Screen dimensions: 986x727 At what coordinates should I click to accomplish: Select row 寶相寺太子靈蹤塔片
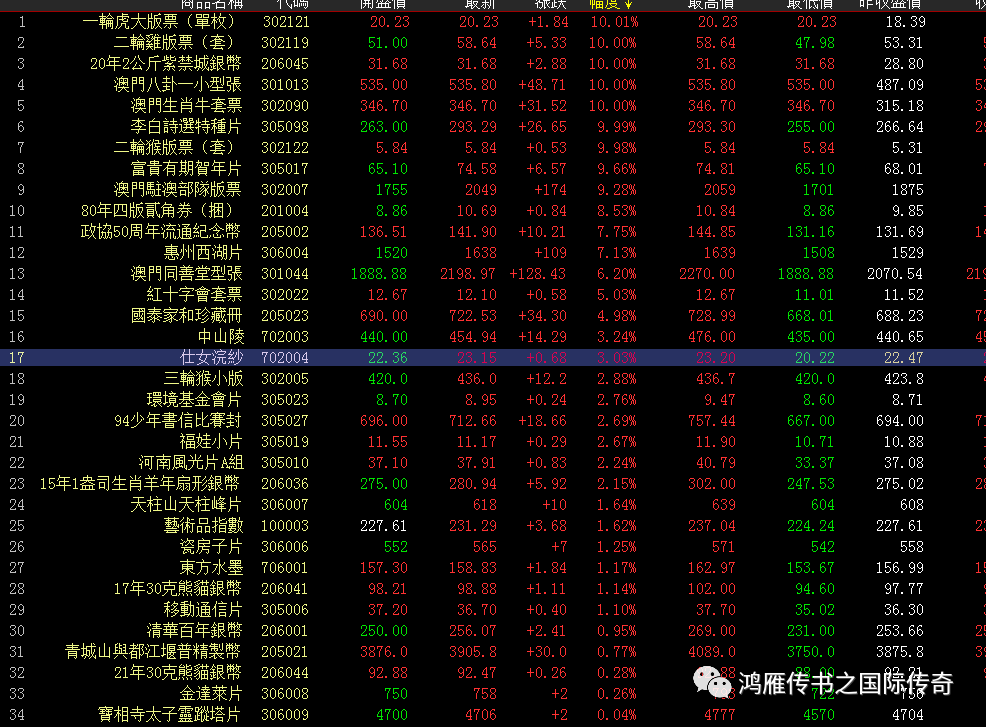click(x=493, y=715)
